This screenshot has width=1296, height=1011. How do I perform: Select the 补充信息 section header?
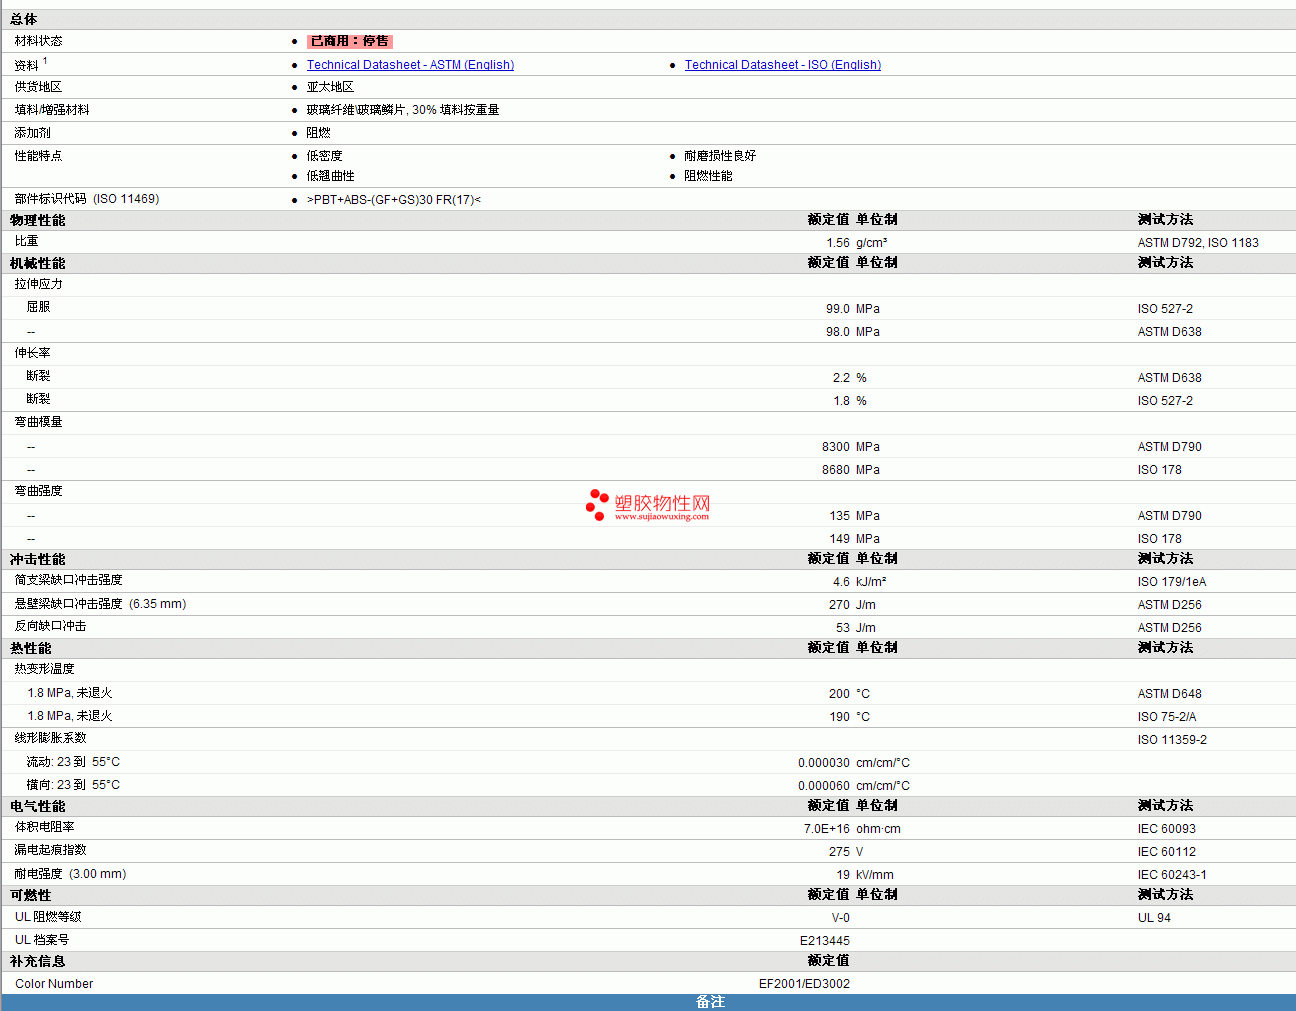(38, 961)
